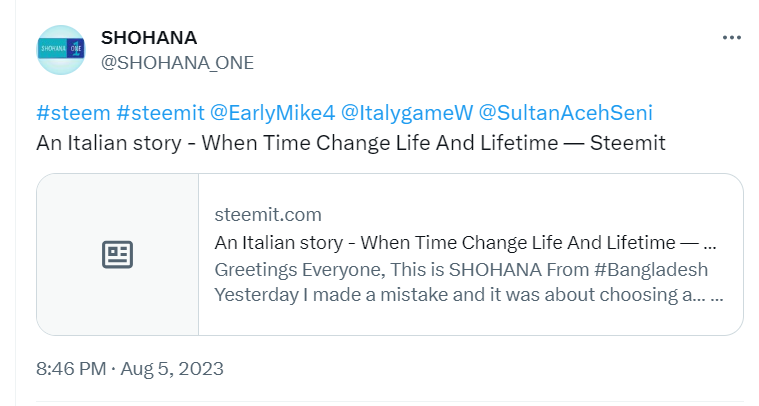Image resolution: width=759 pixels, height=406 pixels.
Task: Click the 'Yesterday I made a mistake' preview line
Action: 469,295
